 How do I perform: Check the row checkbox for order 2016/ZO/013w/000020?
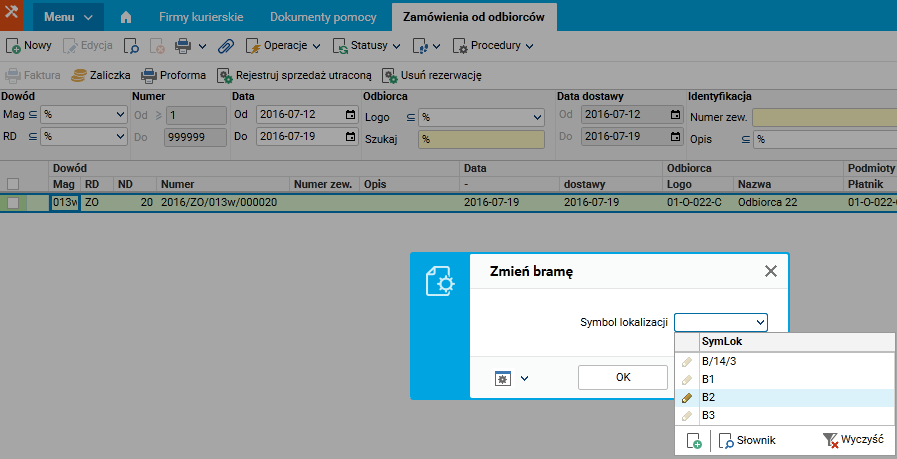[x=13, y=203]
